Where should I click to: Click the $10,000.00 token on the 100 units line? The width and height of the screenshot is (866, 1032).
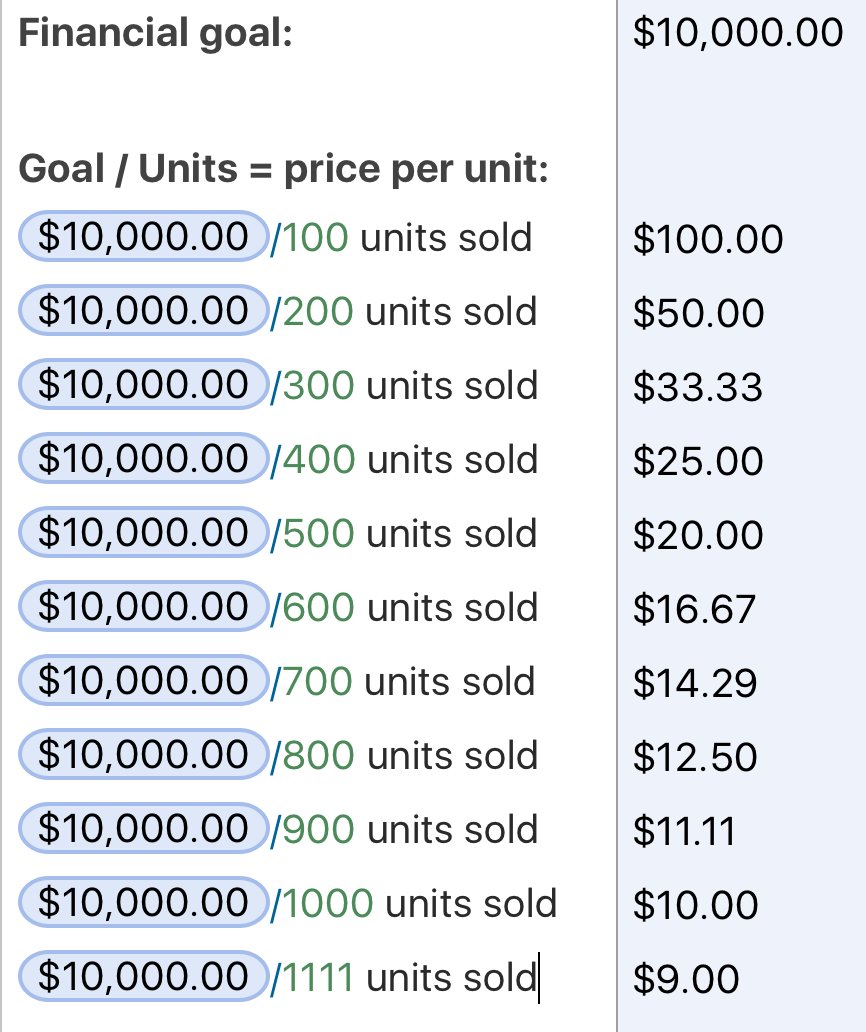tap(143, 237)
